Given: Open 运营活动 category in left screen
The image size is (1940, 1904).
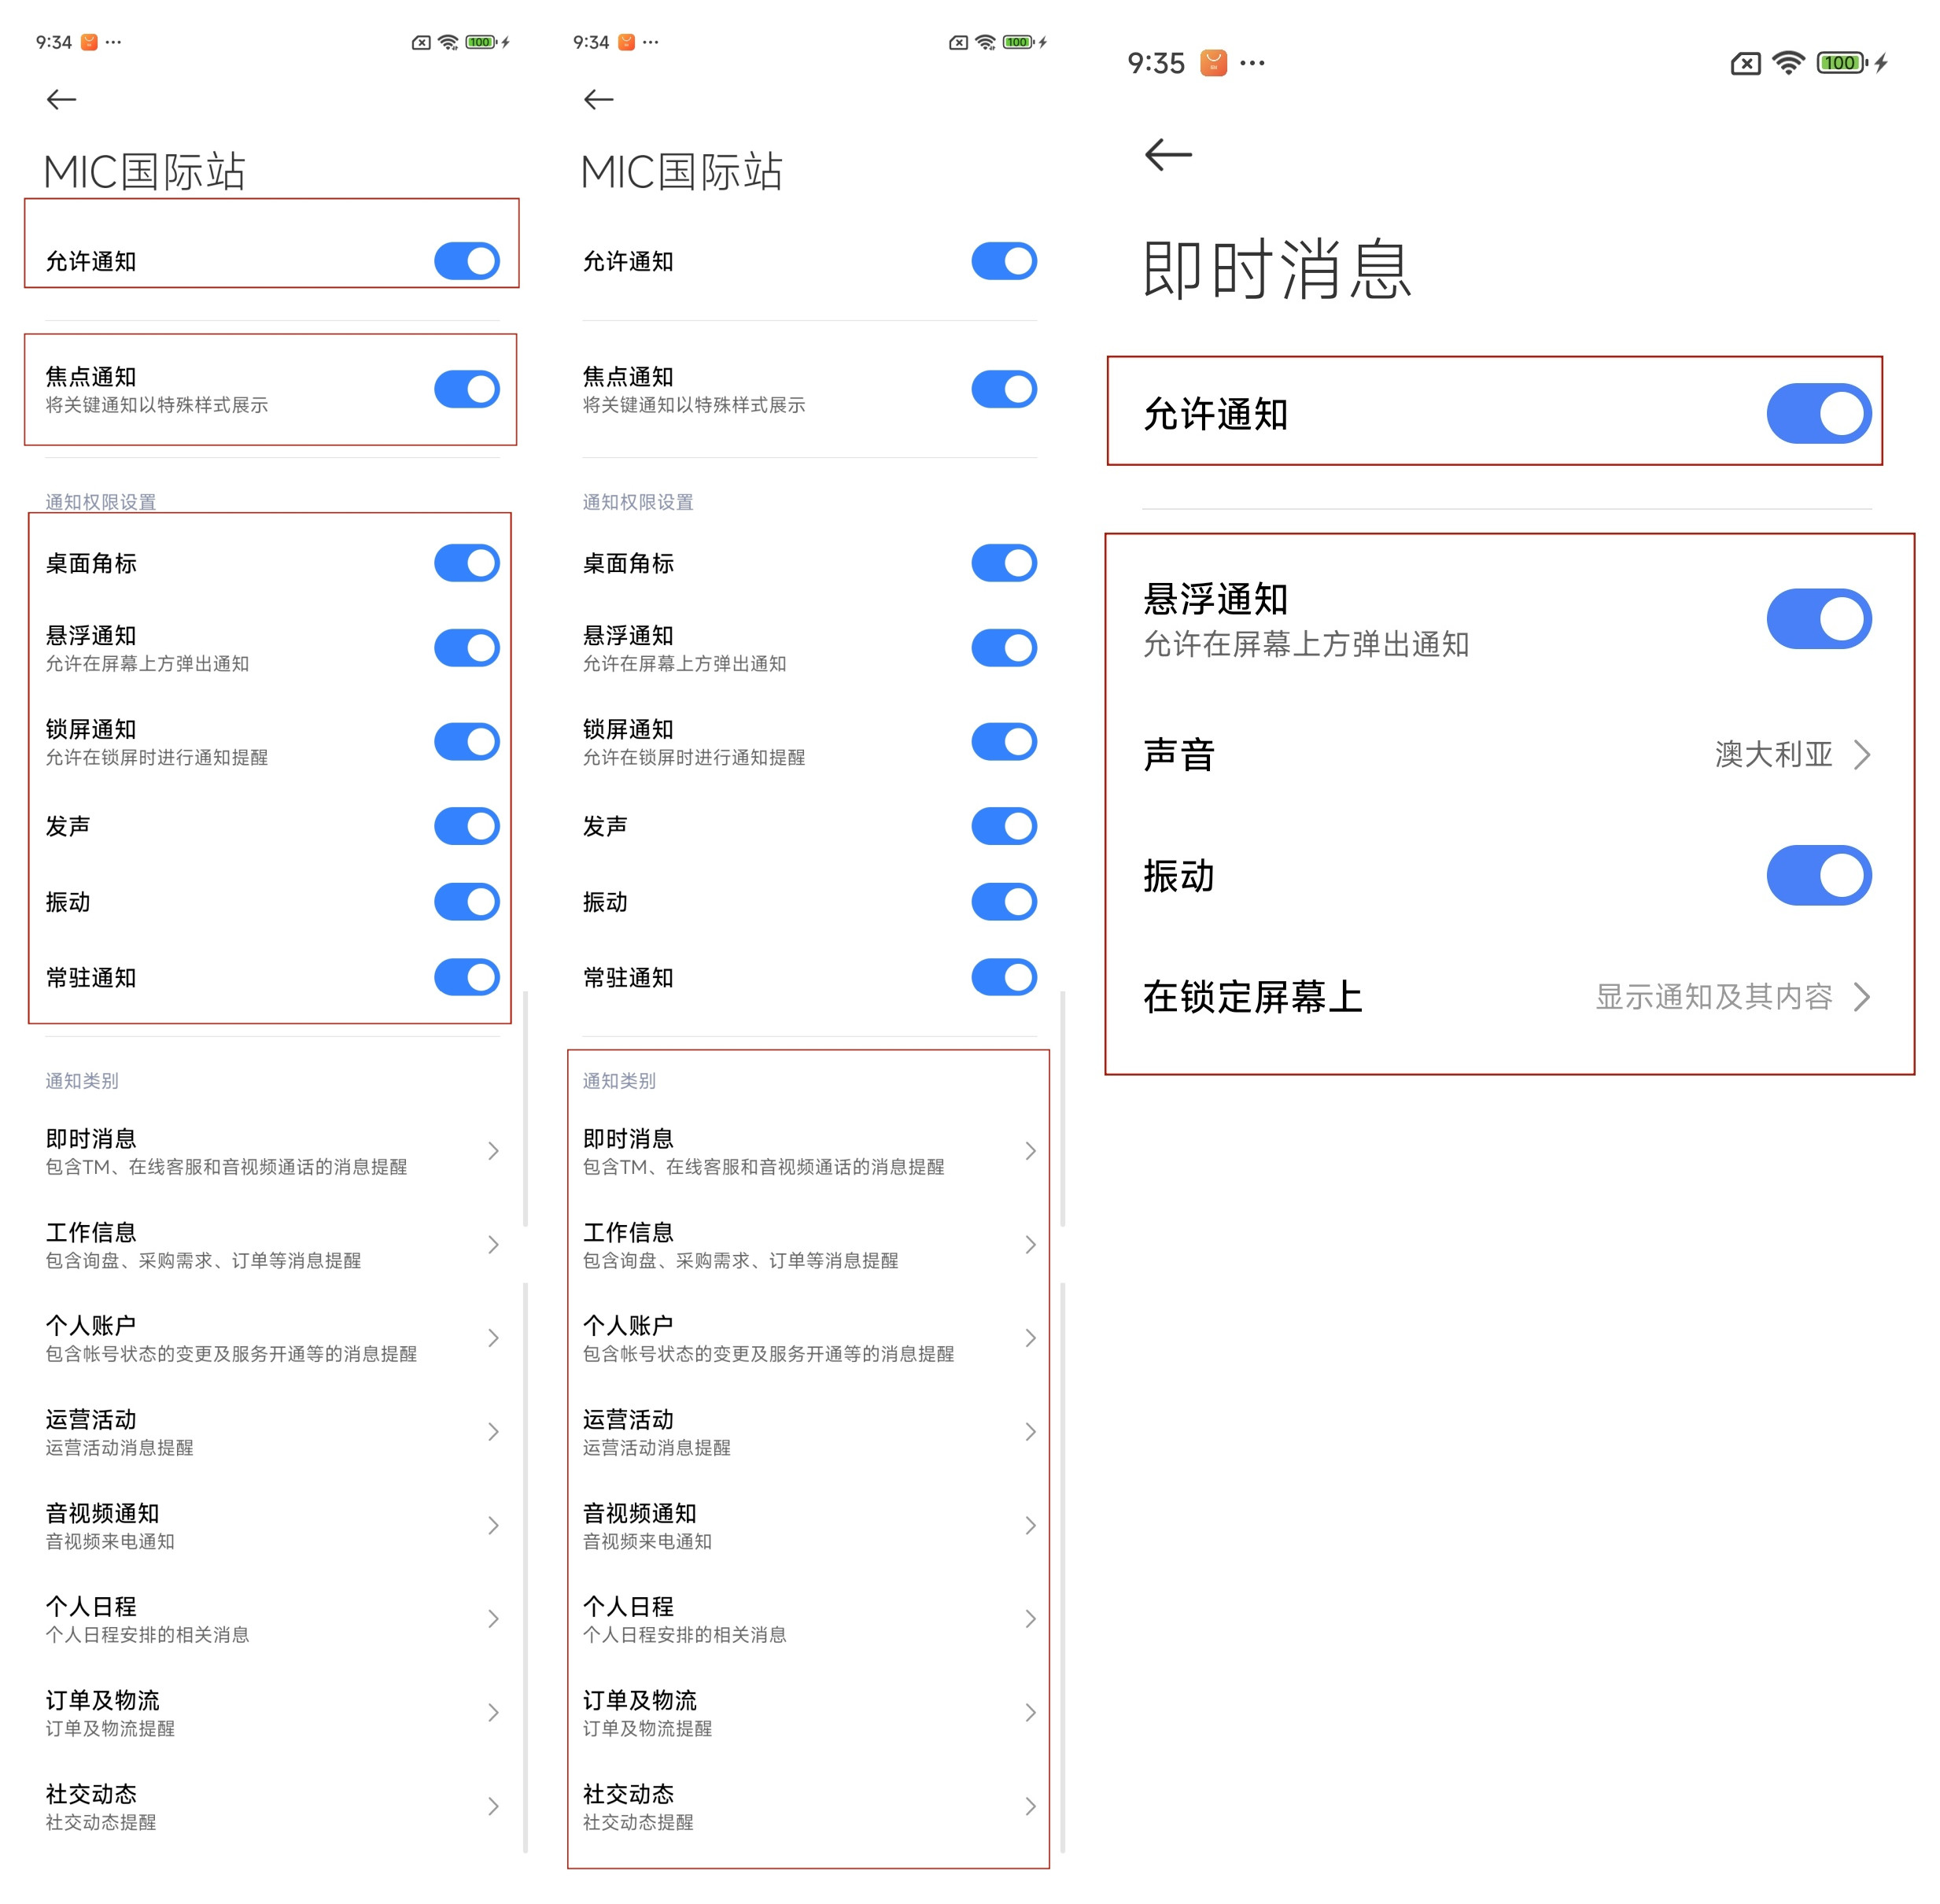Looking at the screenshot, I should point(272,1432).
